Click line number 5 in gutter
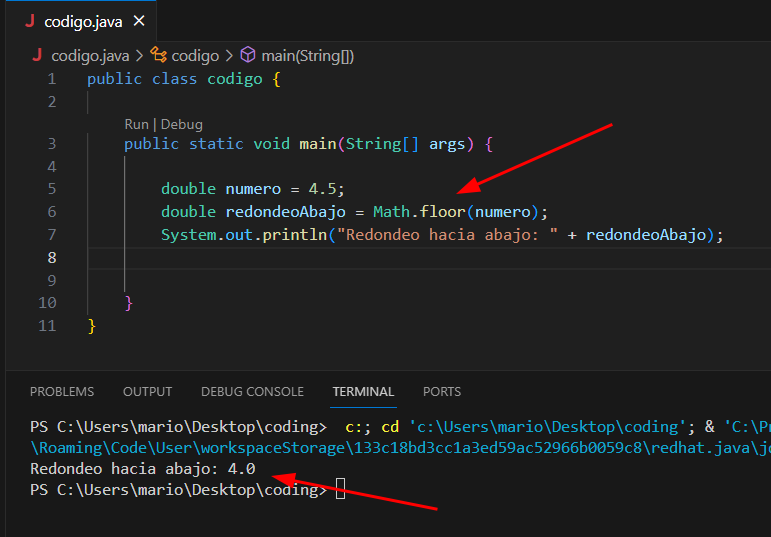This screenshot has height=537, width=771. (52, 189)
